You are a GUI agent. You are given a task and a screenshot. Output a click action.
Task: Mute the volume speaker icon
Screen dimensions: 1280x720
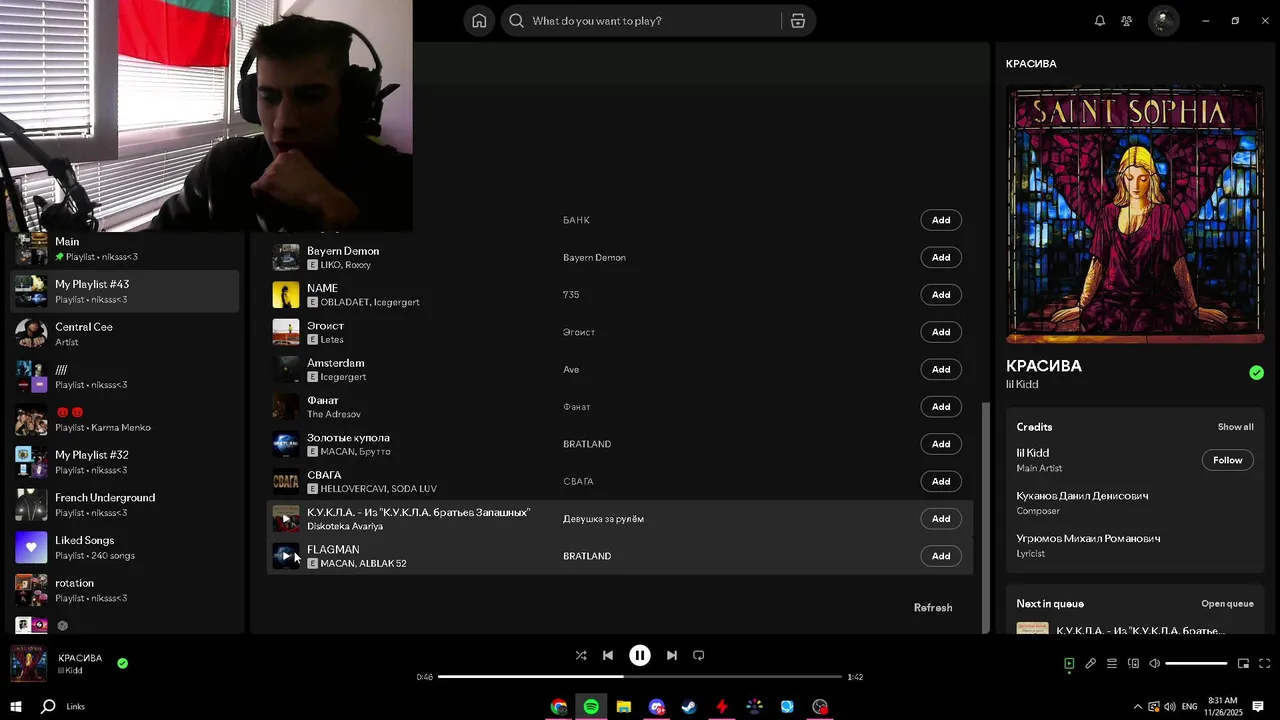(1154, 663)
